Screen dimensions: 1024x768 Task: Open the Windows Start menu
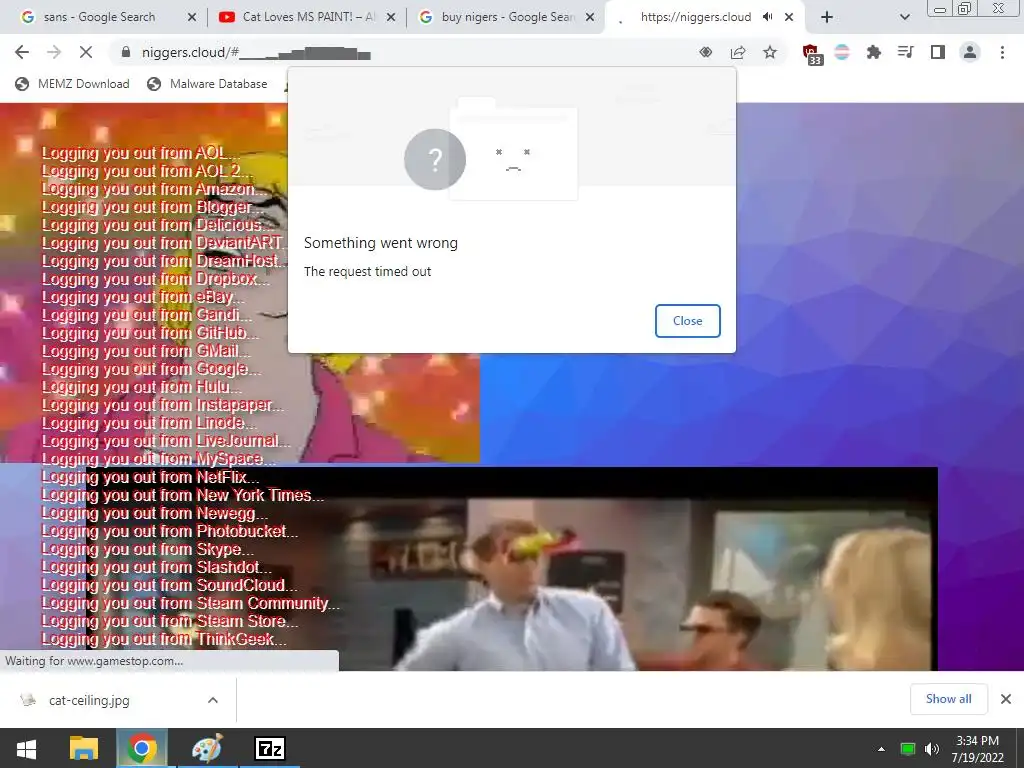tap(26, 748)
